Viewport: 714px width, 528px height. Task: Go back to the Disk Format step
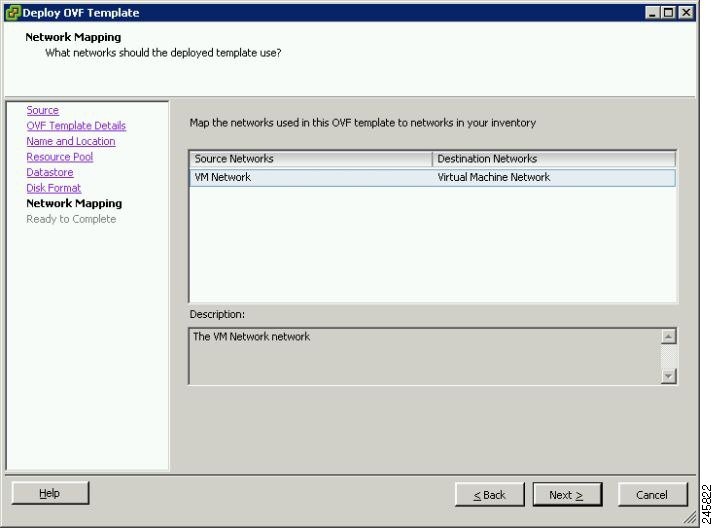54,188
